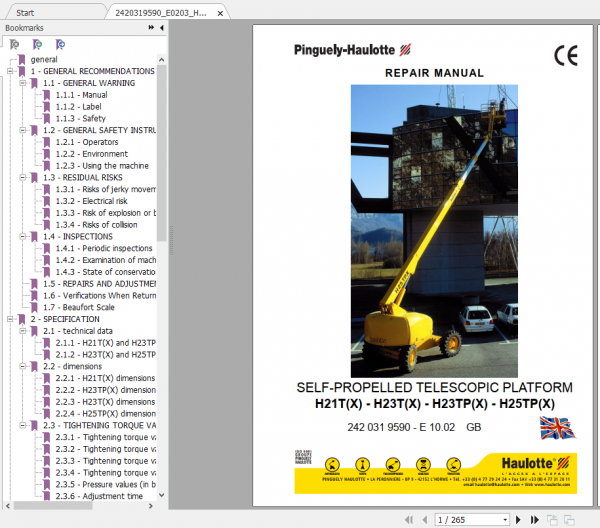Collapse the Bookmarks panel with the left arrow
The height and width of the screenshot is (528, 600).
point(162,28)
